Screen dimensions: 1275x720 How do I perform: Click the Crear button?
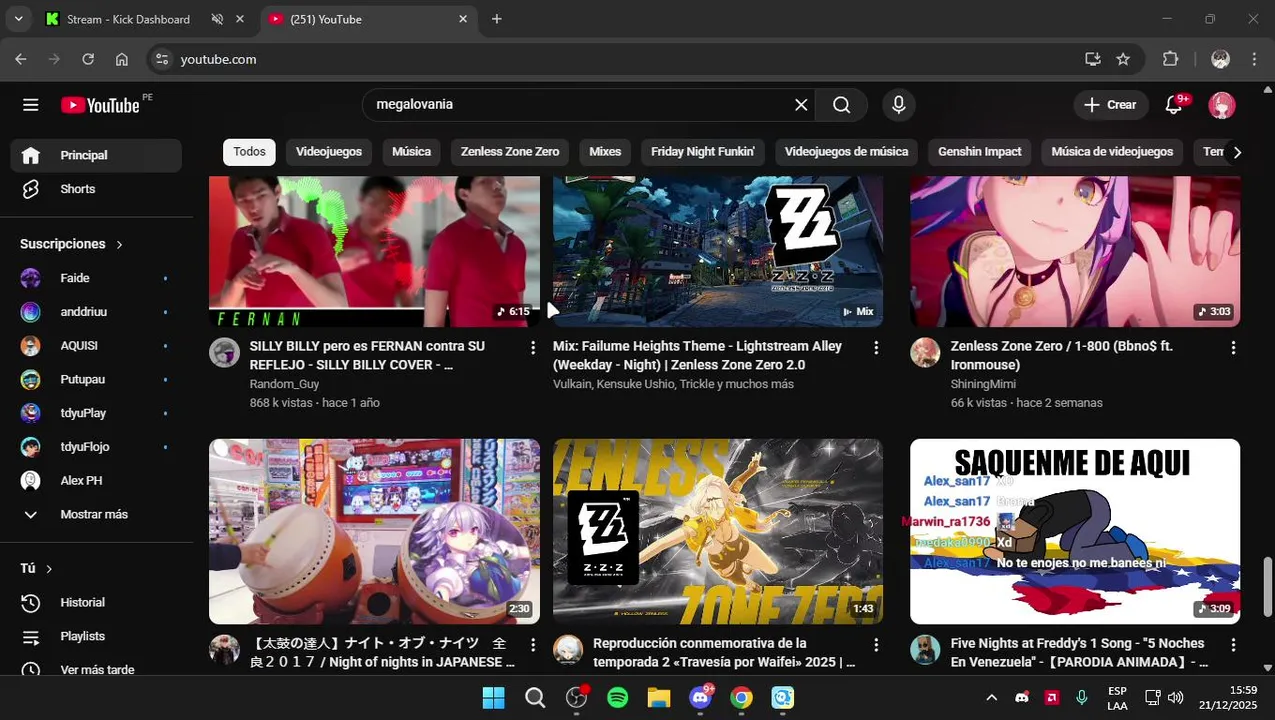tap(1110, 105)
